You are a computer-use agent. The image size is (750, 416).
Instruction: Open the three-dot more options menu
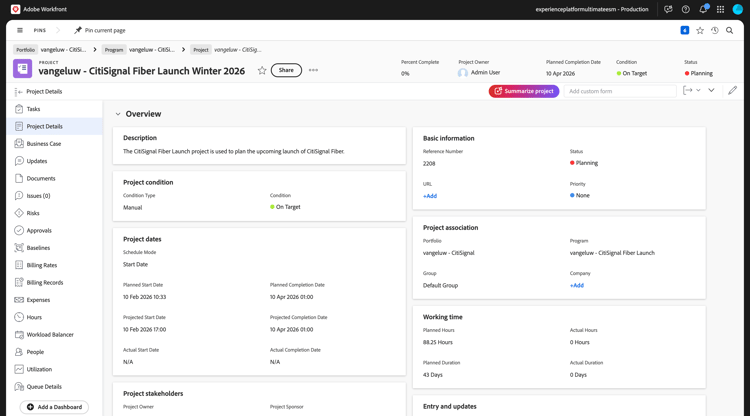point(313,70)
